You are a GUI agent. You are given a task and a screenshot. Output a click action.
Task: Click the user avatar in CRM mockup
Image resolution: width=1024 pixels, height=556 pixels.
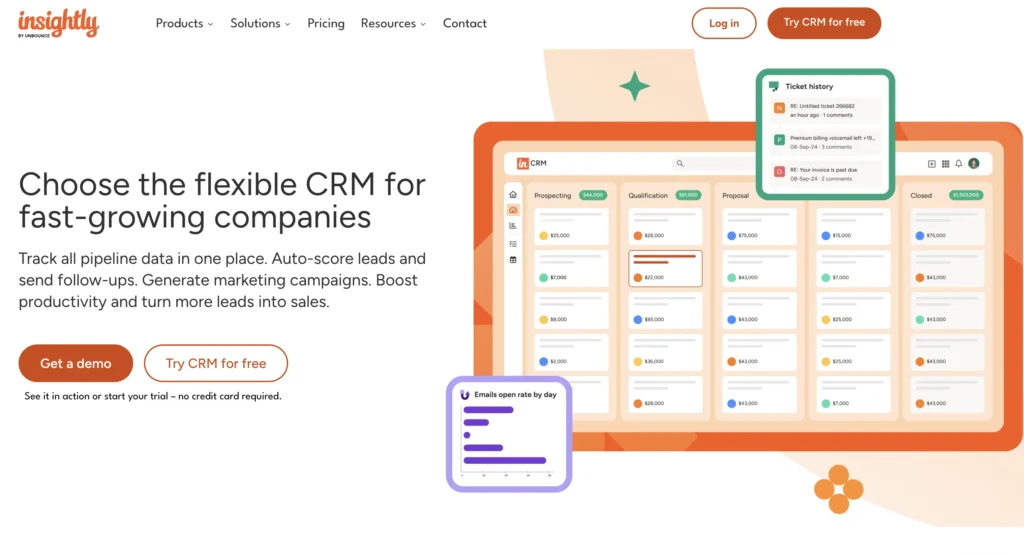(974, 163)
